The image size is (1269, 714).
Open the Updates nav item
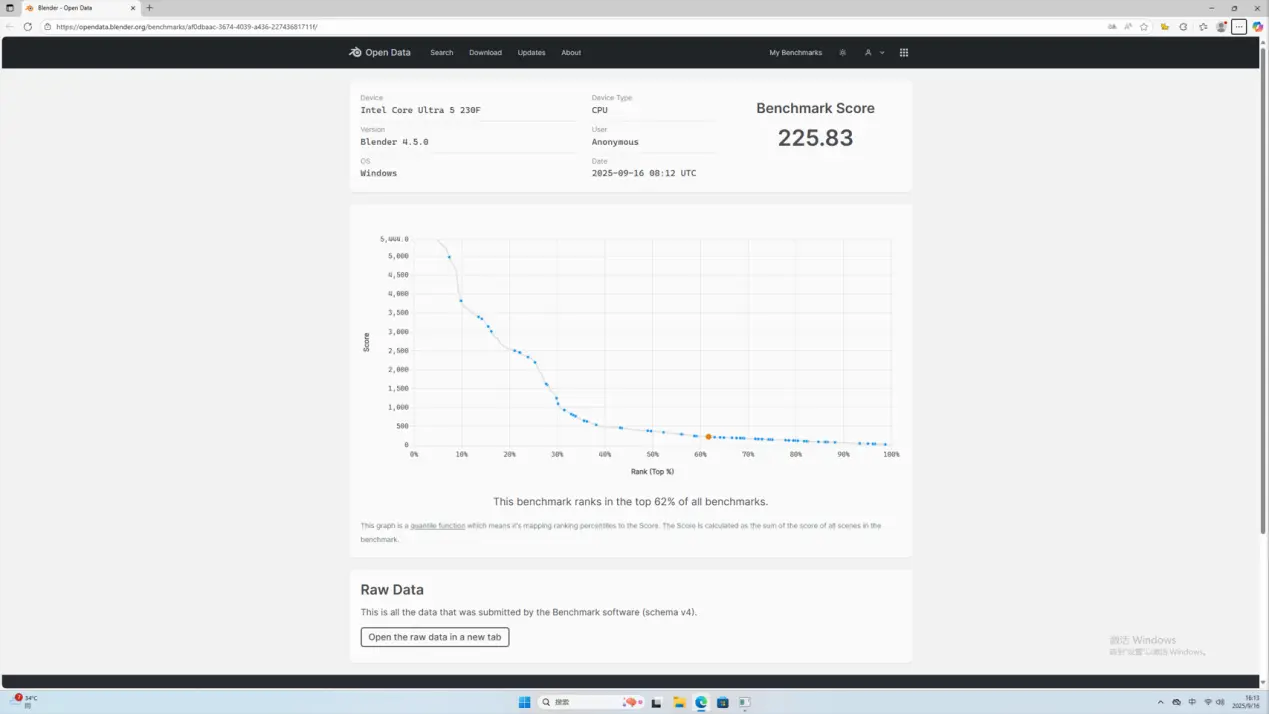531,52
